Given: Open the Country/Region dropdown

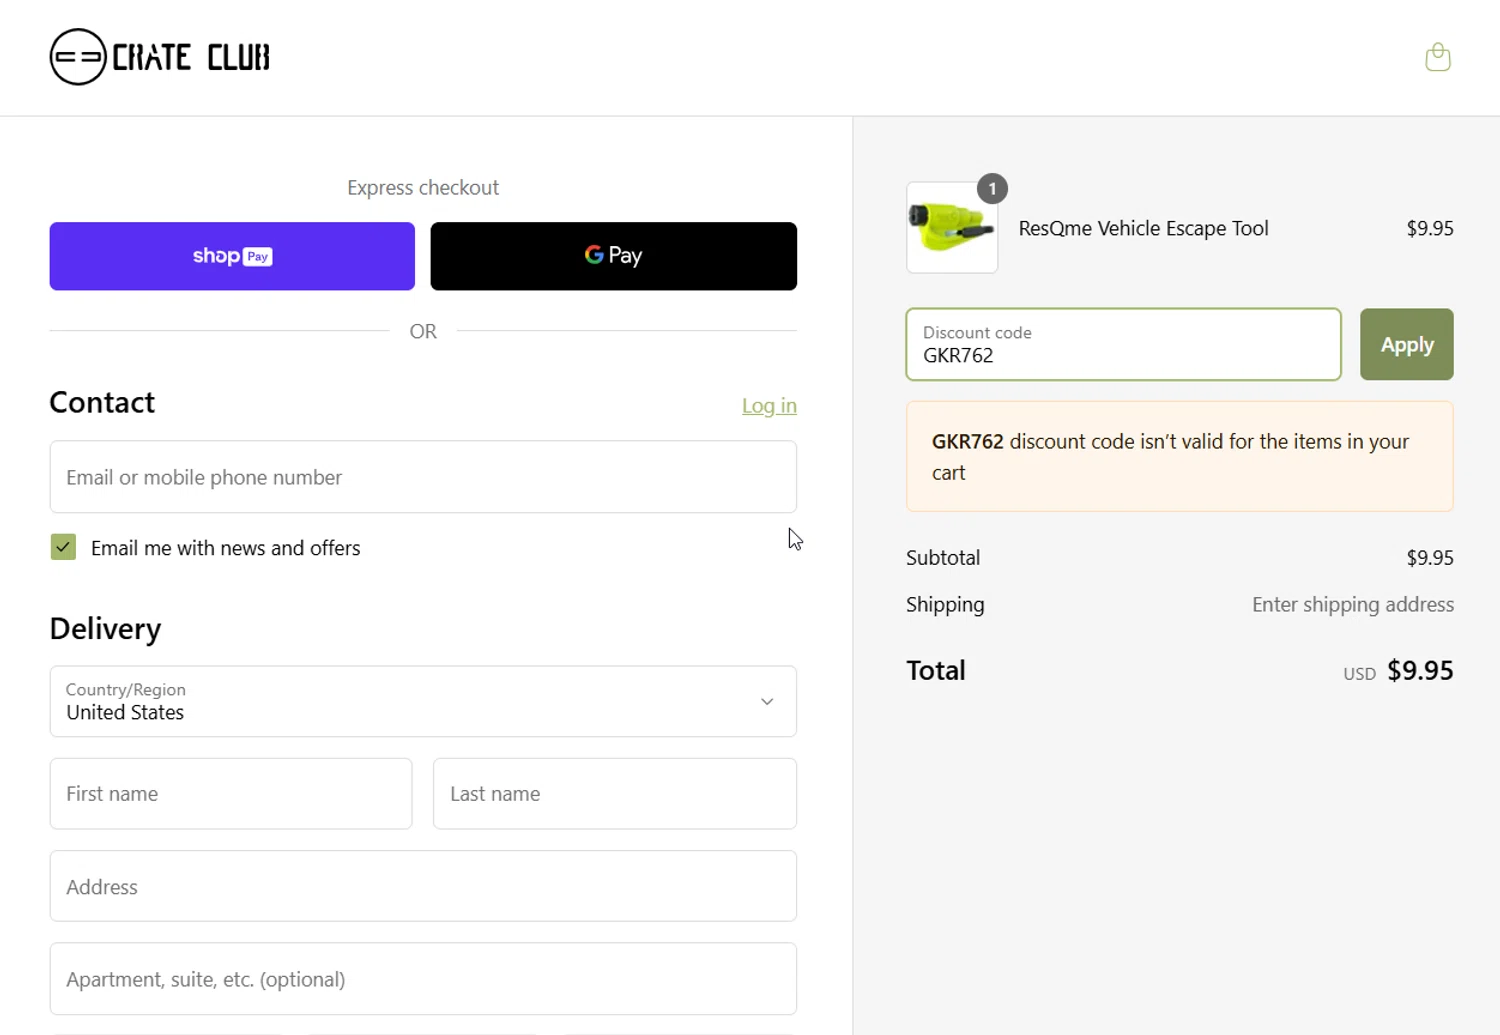Looking at the screenshot, I should 423,701.
